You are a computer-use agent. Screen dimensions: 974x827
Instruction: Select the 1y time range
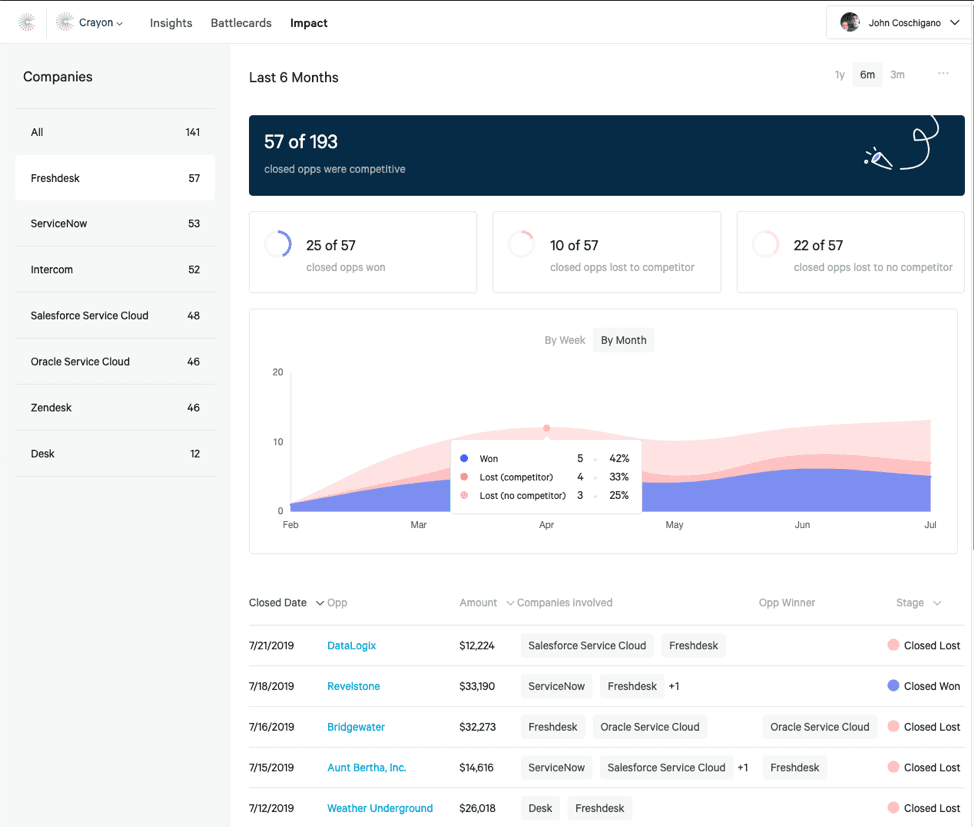pos(839,75)
